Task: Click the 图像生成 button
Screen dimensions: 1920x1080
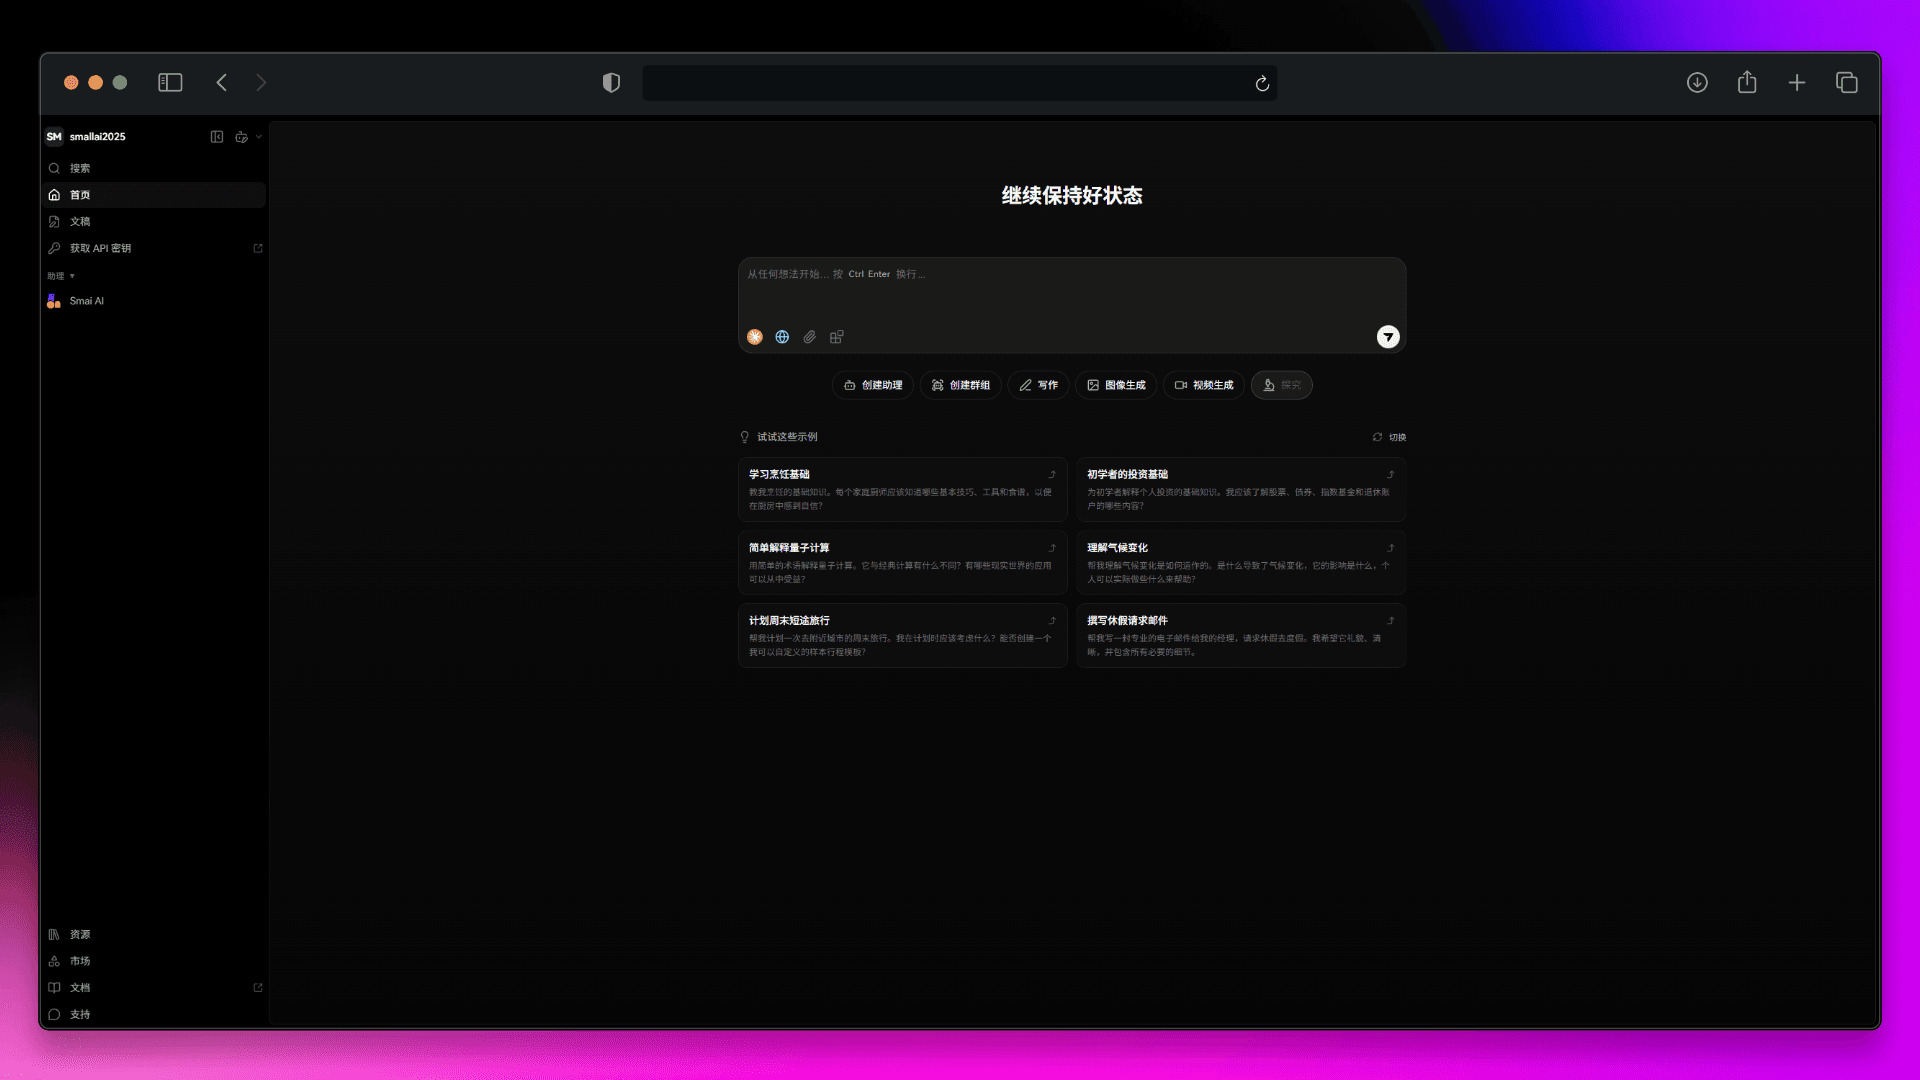Action: [1116, 385]
